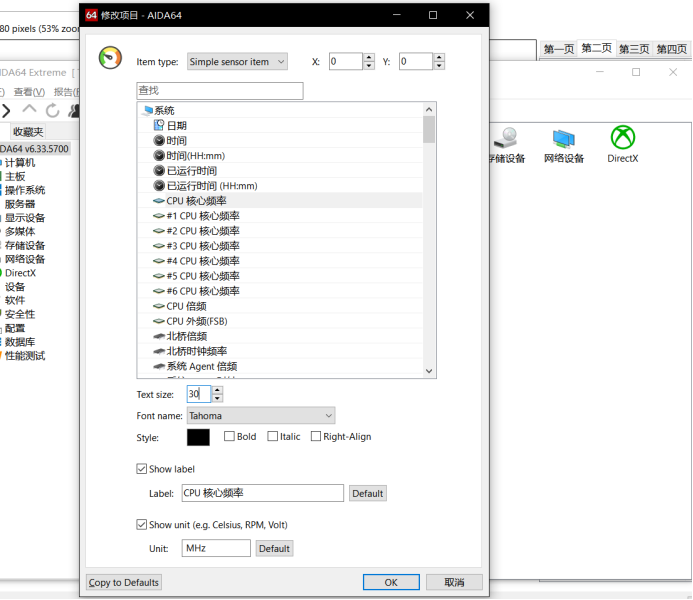The width and height of the screenshot is (693, 600).
Task: Choose #3 CPU 核心频率 sensor item
Action: 202,246
